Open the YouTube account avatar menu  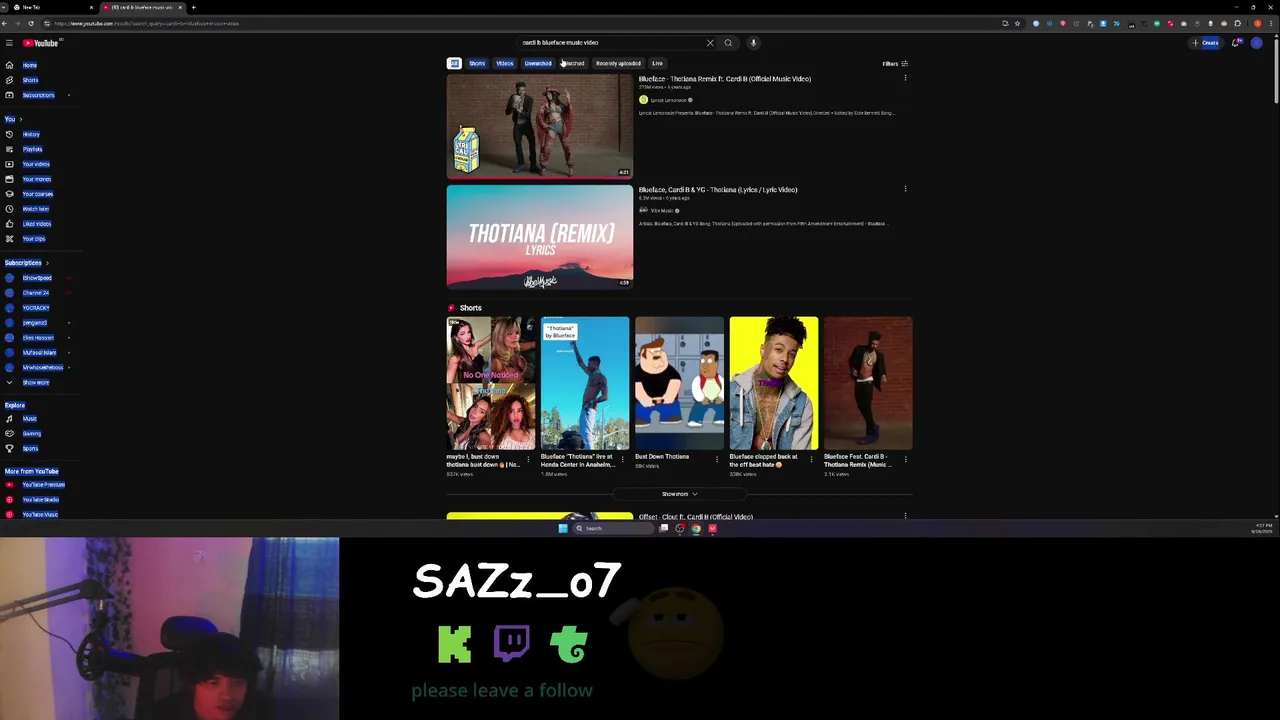point(1257,43)
